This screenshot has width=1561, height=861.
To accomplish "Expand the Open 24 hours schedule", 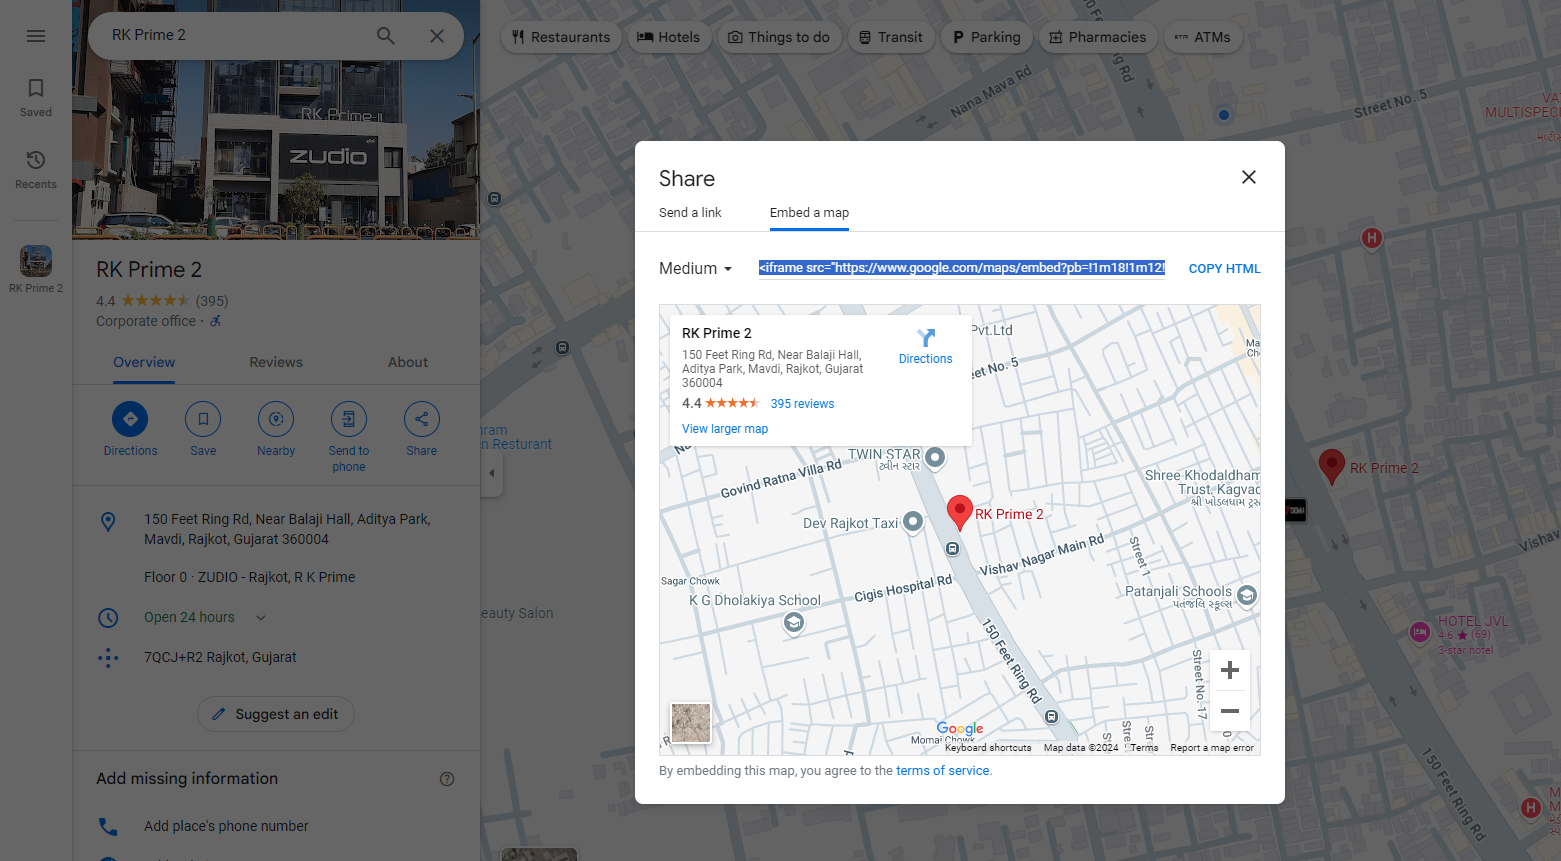I will click(x=261, y=618).
